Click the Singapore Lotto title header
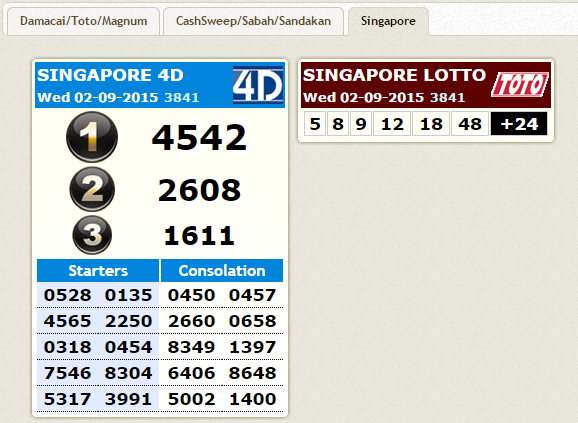 pyautogui.click(x=394, y=75)
